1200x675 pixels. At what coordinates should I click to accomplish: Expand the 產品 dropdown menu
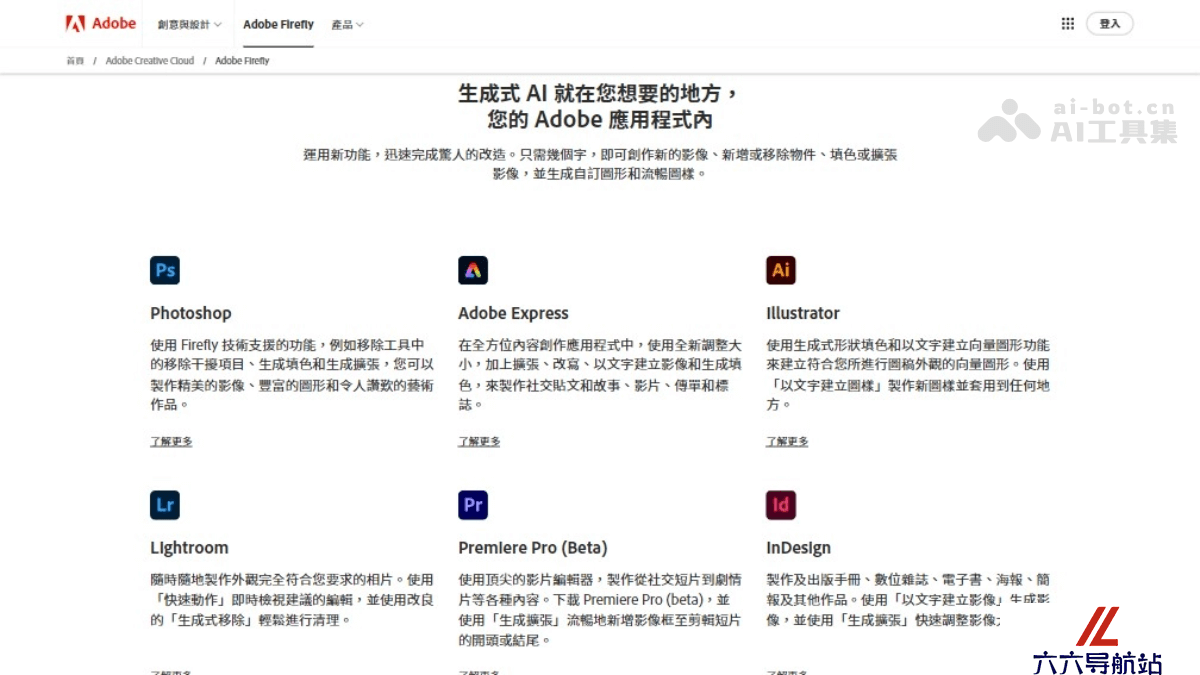tap(348, 24)
